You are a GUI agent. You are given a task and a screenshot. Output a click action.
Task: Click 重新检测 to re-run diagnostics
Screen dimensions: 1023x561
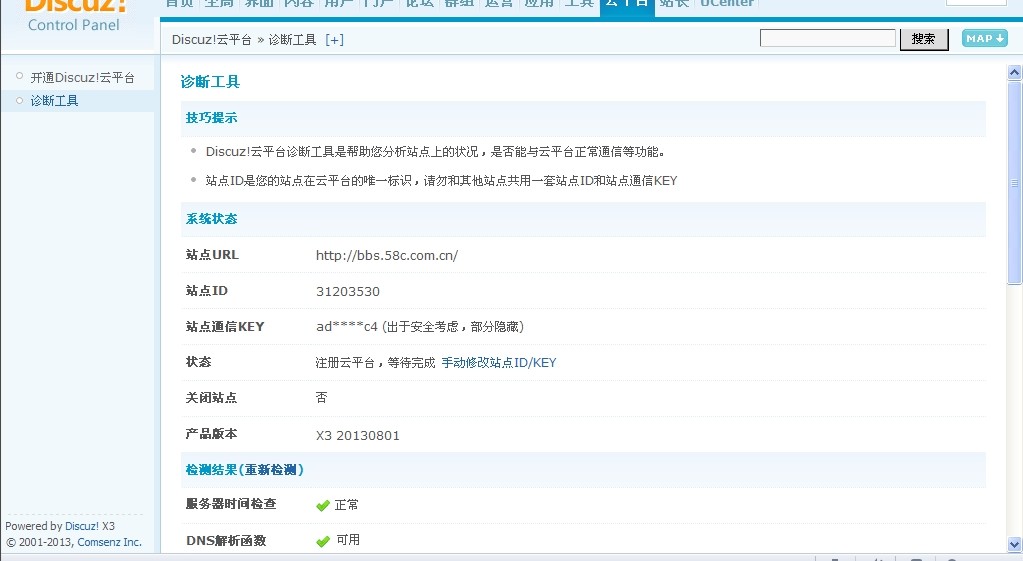pos(271,470)
